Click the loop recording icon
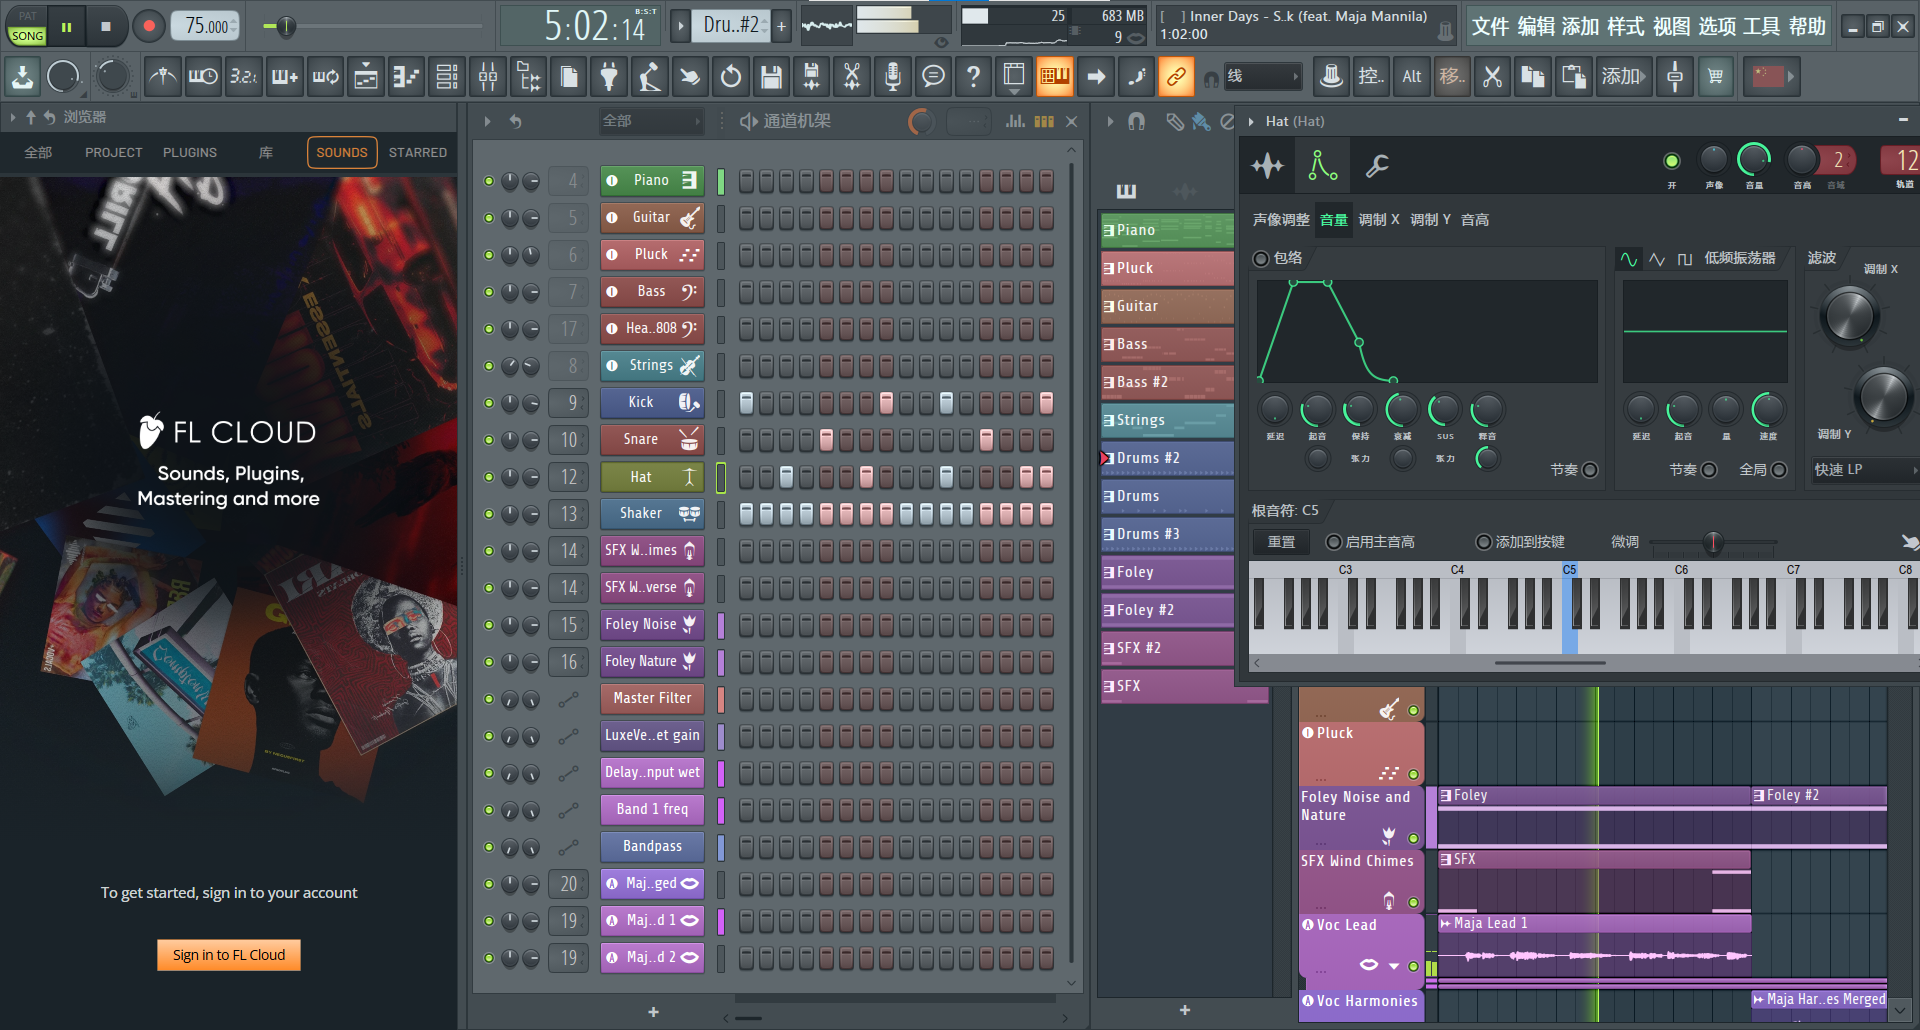Screen dimensions: 1920x1030 coord(325,77)
